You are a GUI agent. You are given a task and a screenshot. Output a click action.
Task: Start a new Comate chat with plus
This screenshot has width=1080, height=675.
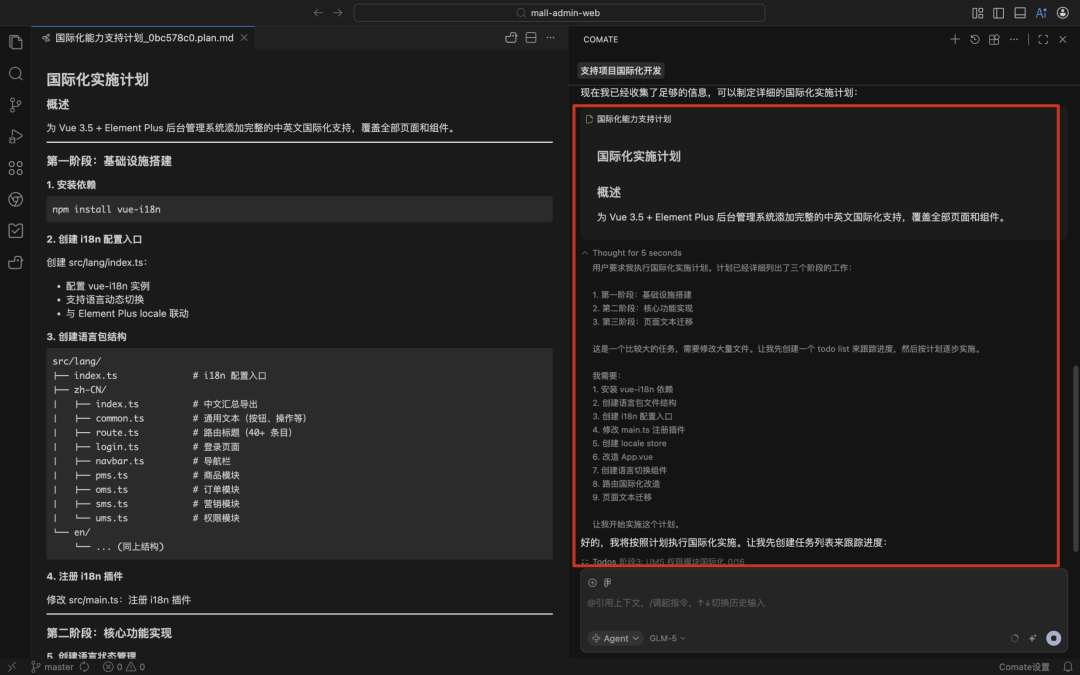[955, 39]
